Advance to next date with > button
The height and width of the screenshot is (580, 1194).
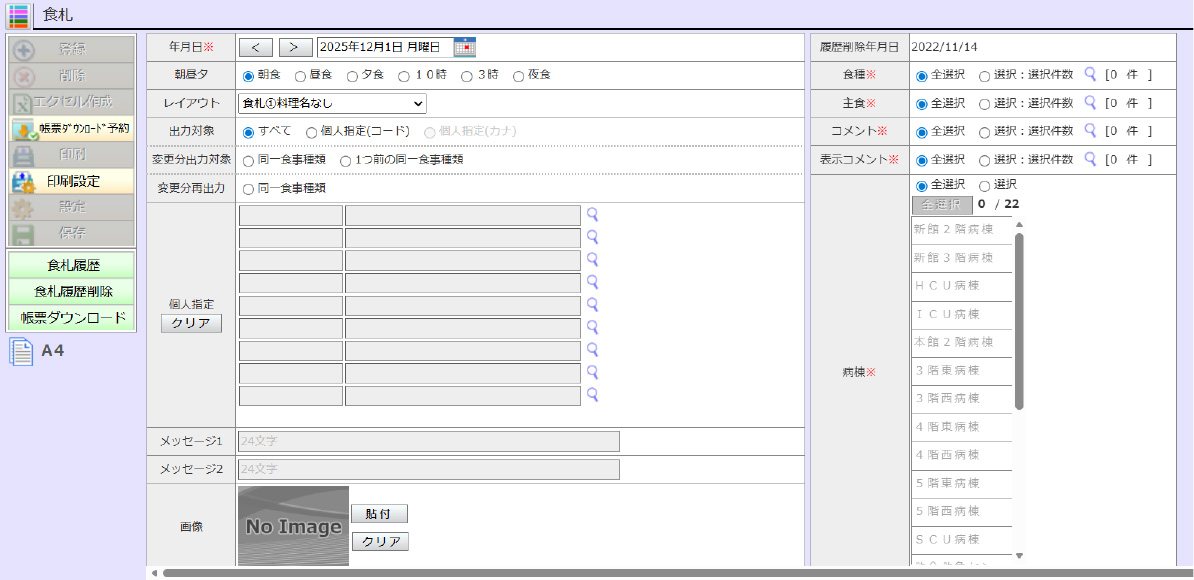[295, 47]
